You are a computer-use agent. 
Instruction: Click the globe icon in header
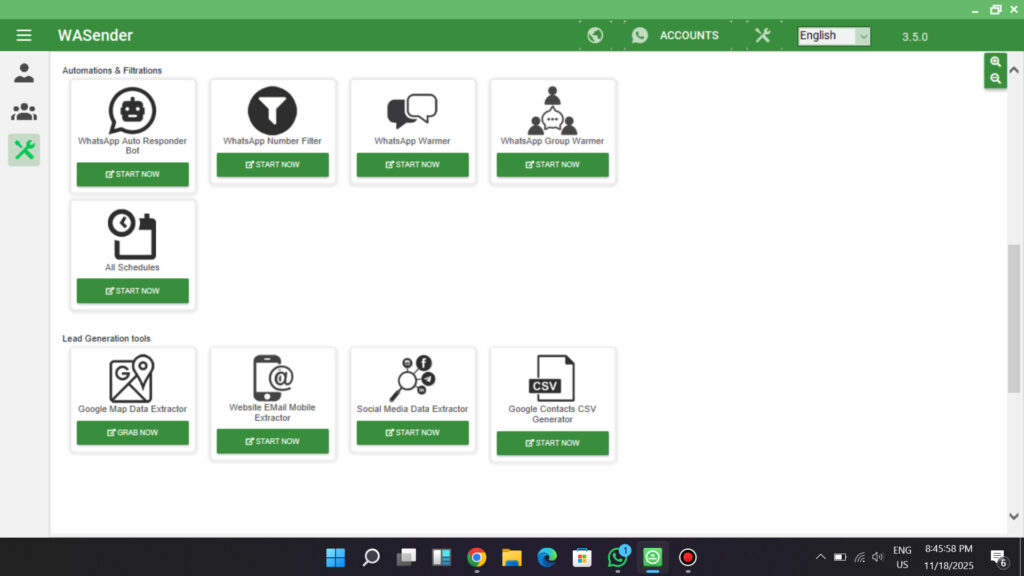(x=595, y=35)
